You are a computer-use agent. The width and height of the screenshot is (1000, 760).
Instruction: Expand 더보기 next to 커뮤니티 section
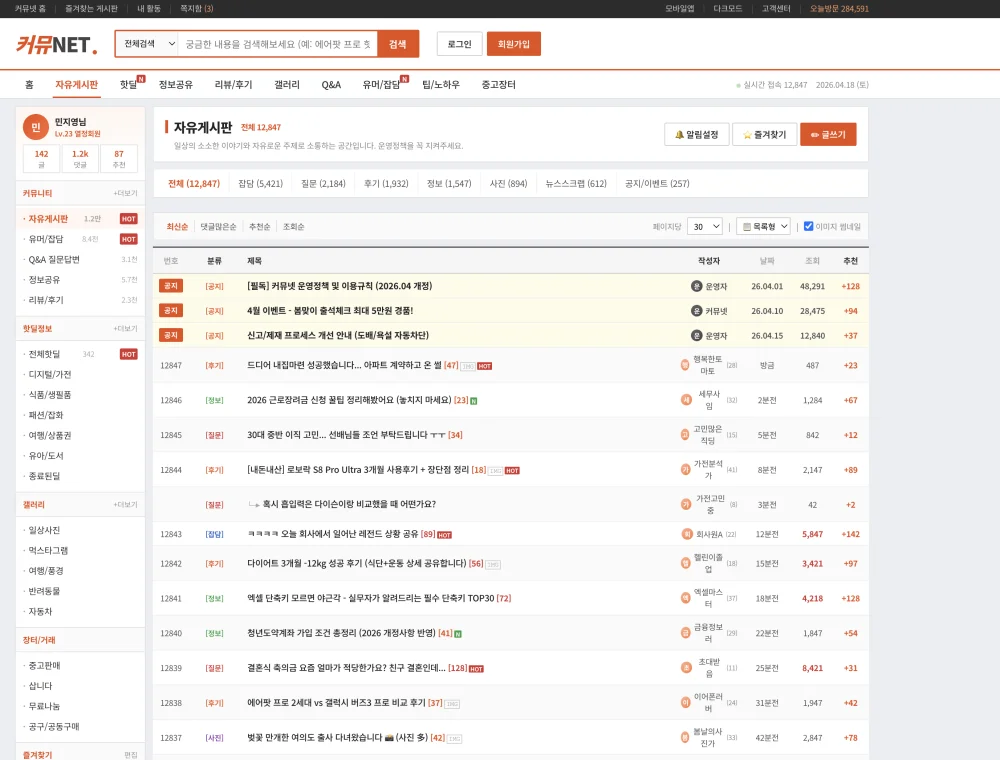pyautogui.click(x=125, y=193)
